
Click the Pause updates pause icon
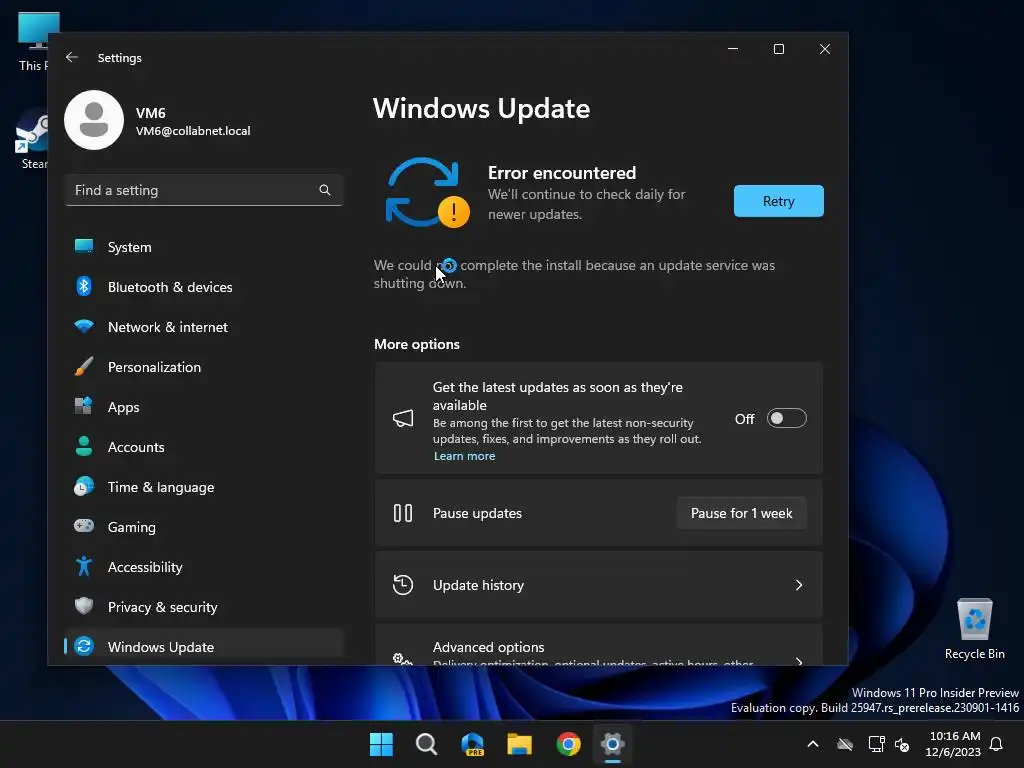[x=403, y=513]
